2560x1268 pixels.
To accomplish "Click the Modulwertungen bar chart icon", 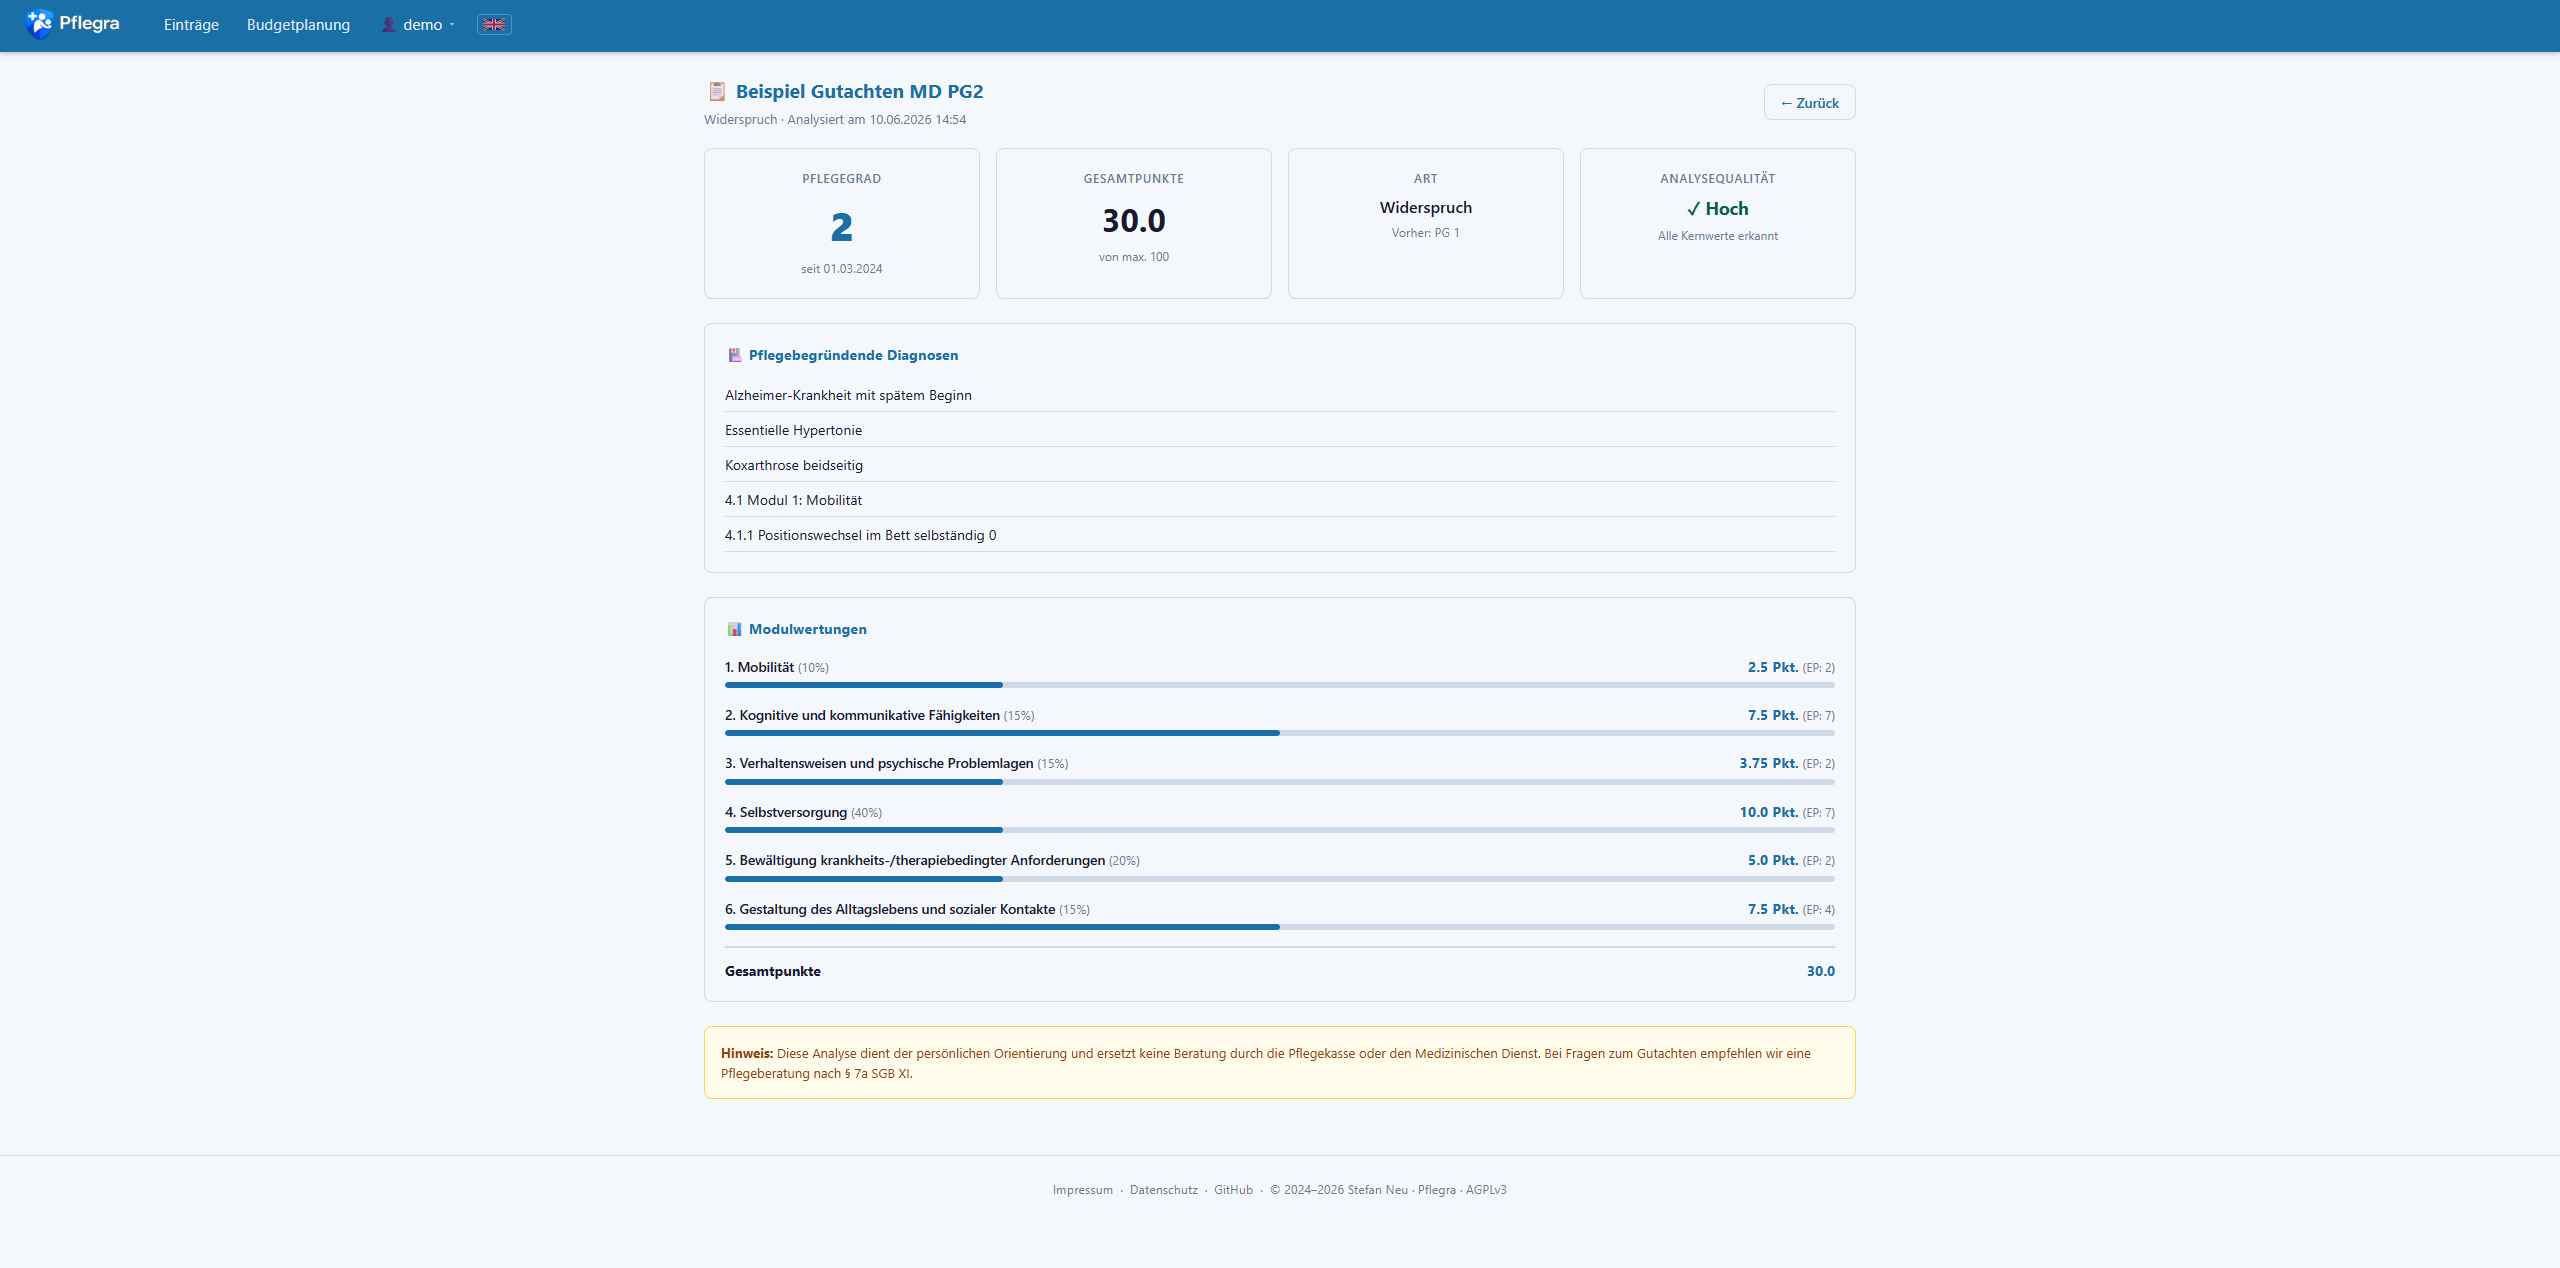I will 735,629.
